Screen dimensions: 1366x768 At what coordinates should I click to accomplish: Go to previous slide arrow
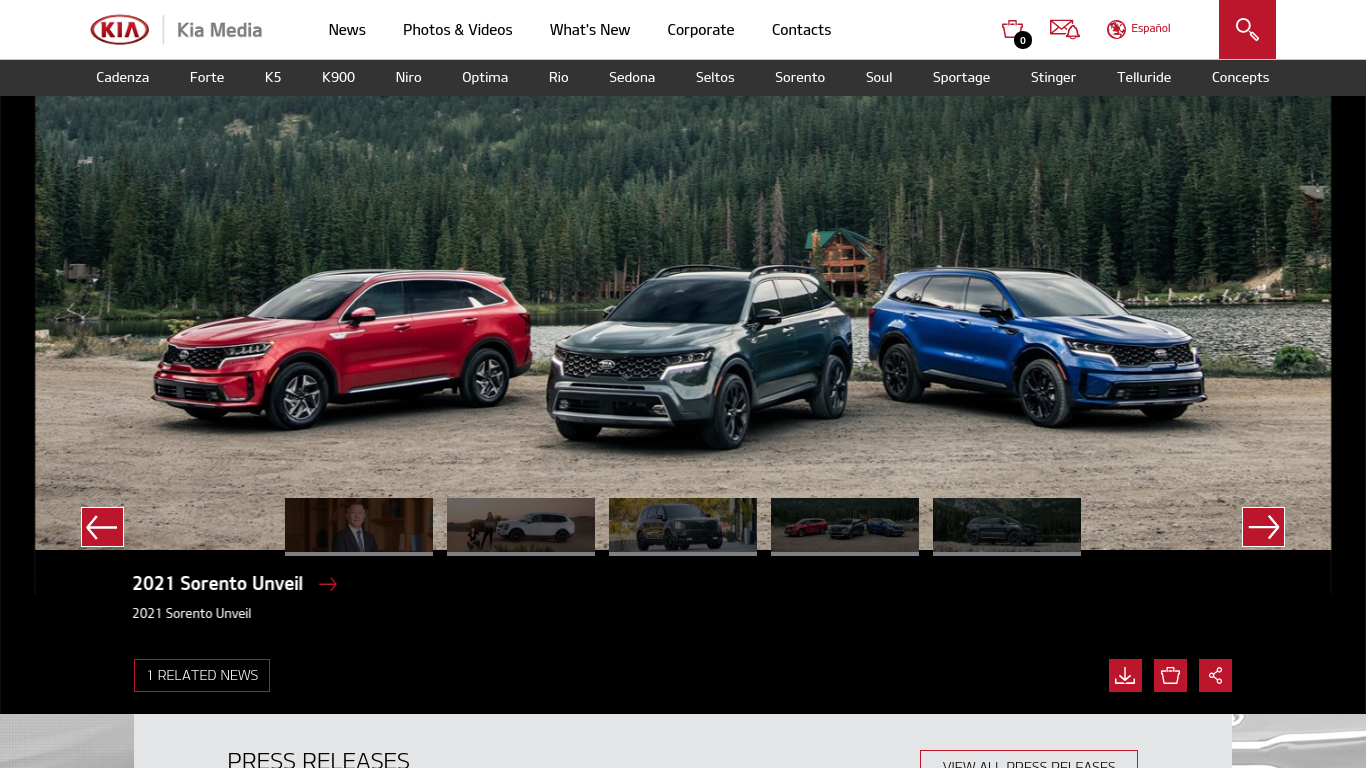[x=102, y=527]
